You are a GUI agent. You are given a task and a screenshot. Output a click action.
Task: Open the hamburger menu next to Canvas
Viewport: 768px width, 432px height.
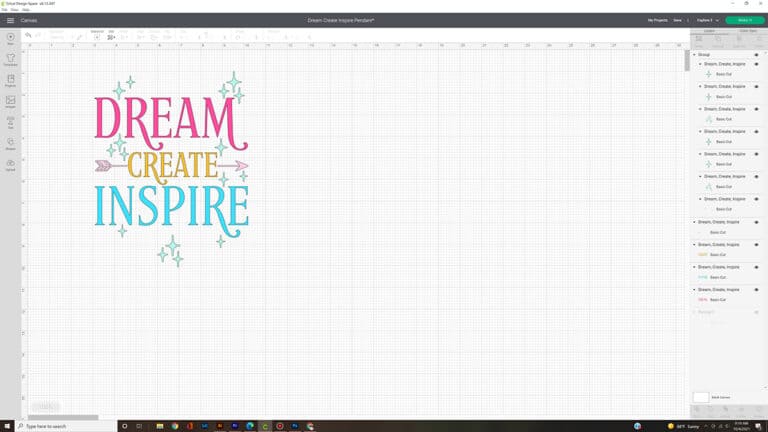10,21
